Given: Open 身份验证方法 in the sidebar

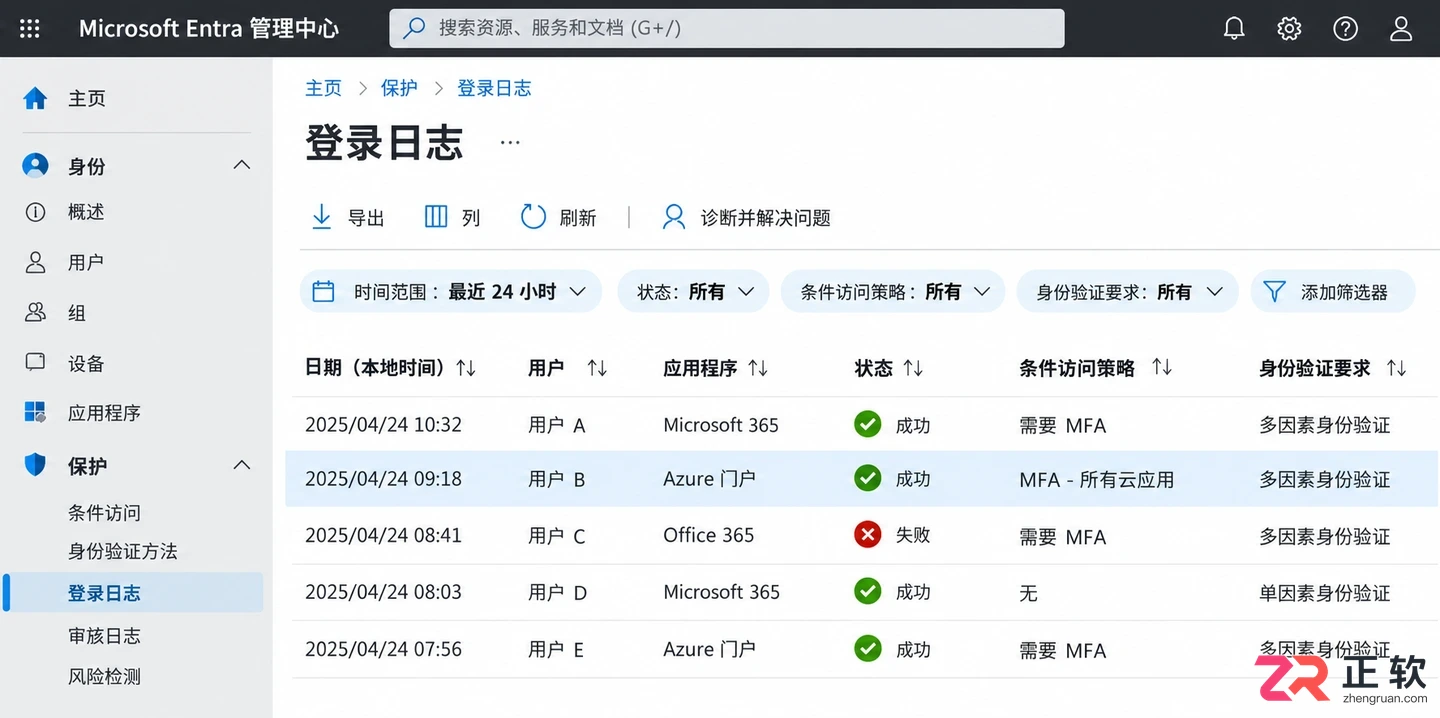Looking at the screenshot, I should coord(122,551).
